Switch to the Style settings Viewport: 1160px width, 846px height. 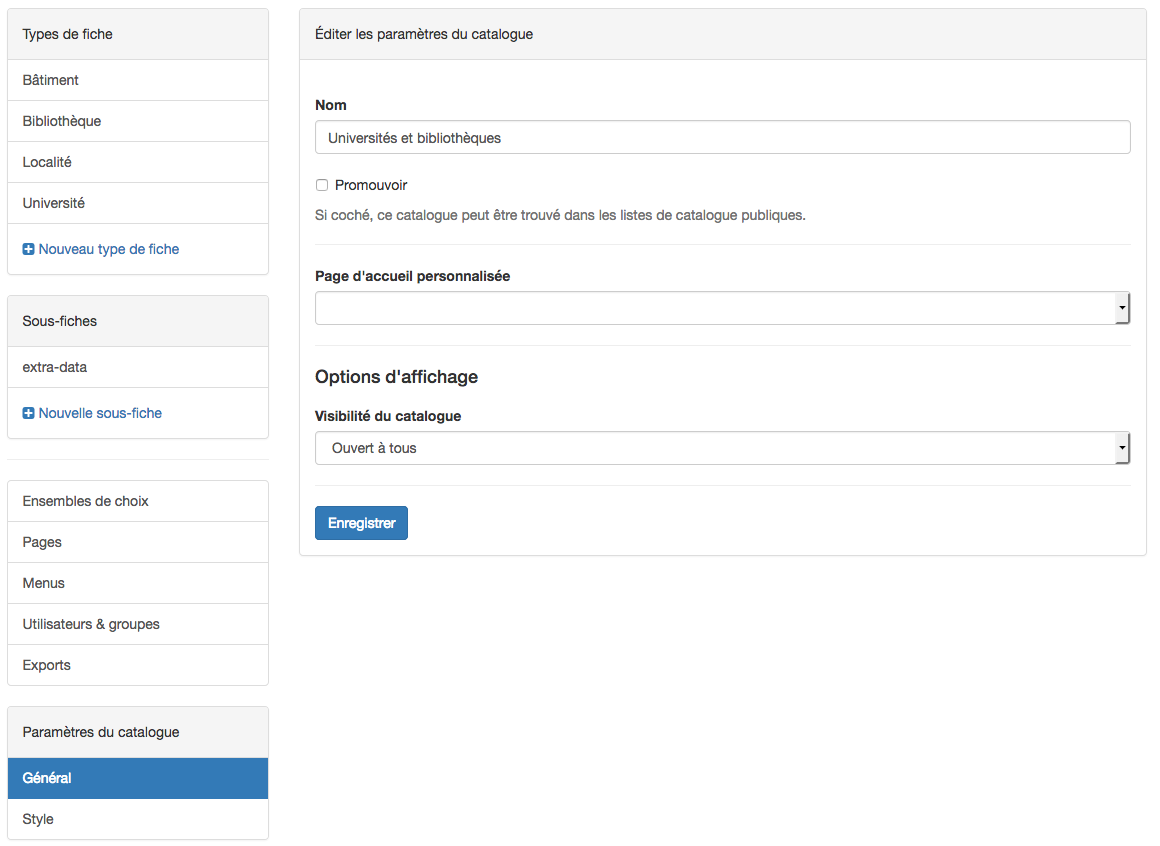click(38, 819)
